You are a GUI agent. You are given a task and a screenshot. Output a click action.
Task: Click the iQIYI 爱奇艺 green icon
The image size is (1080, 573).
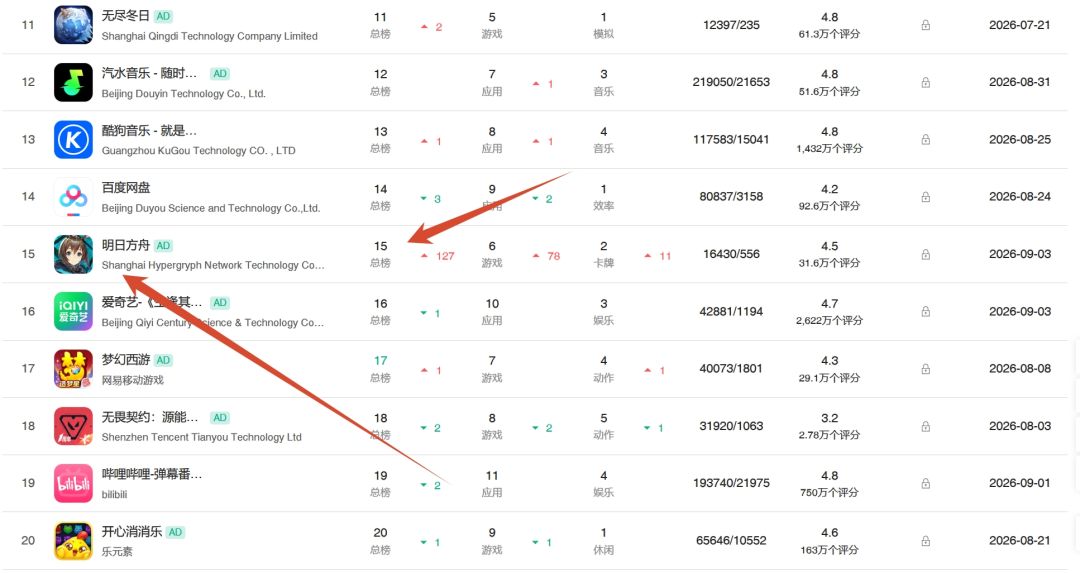click(73, 311)
